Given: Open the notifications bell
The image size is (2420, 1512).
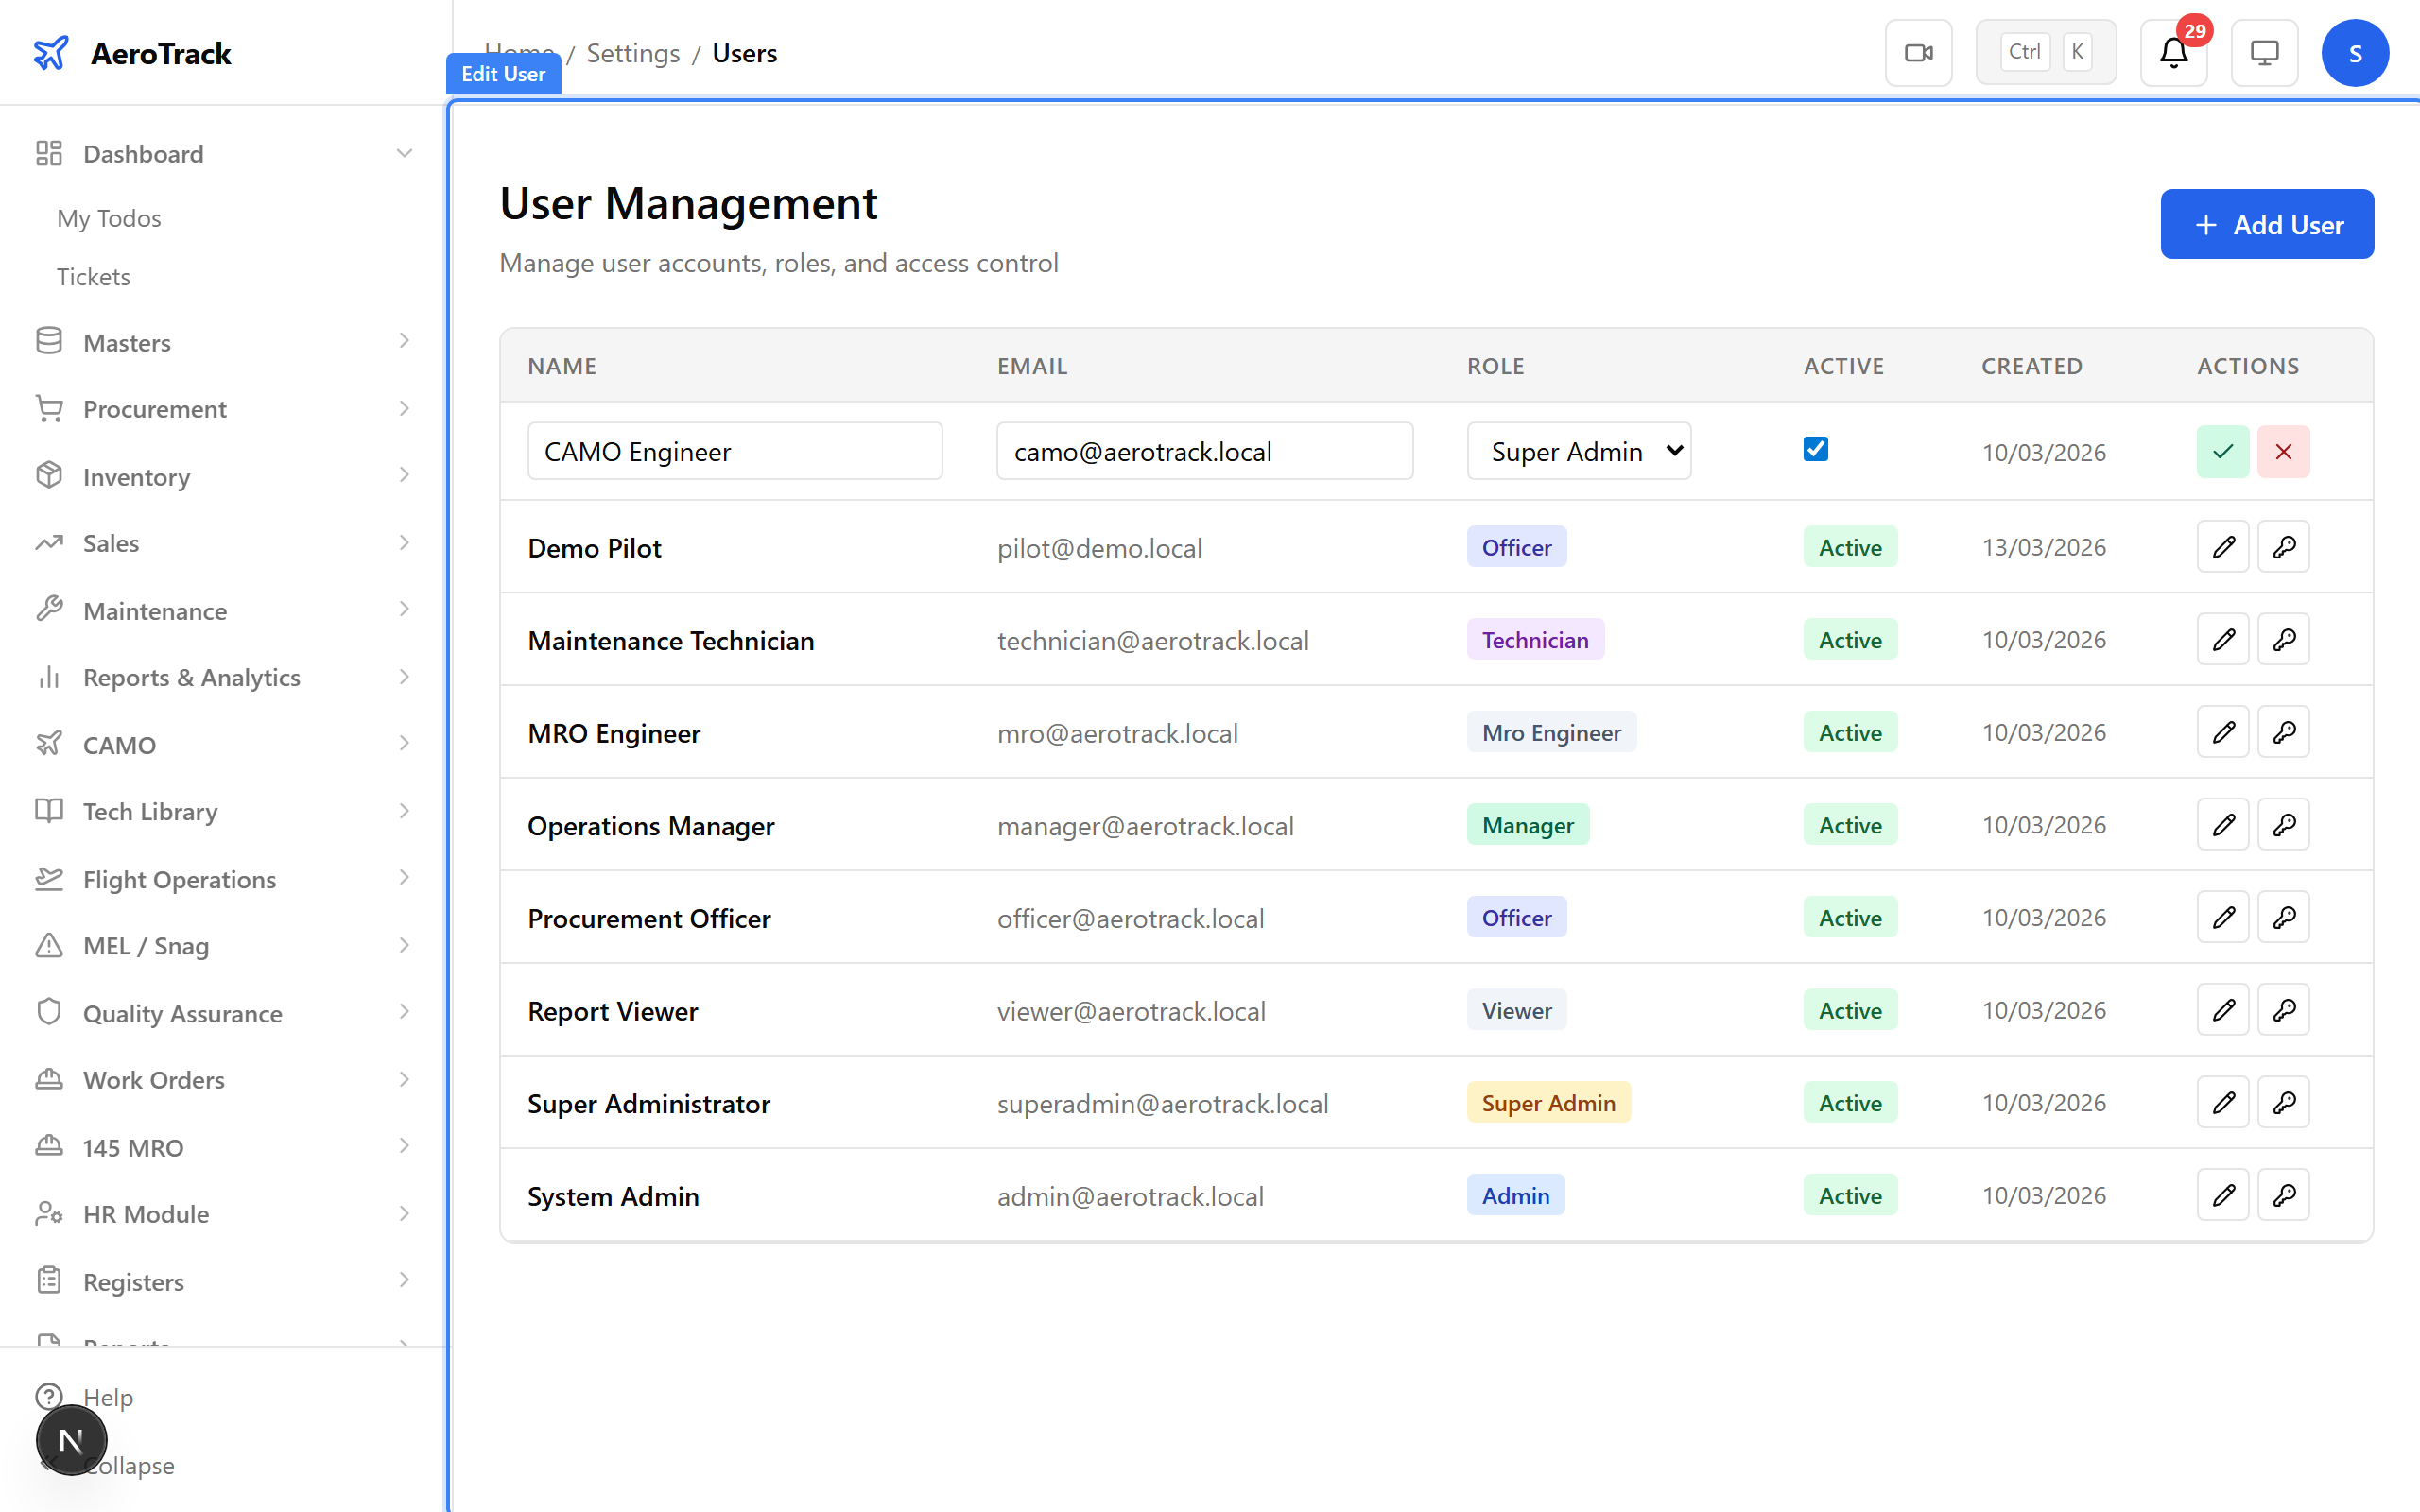Looking at the screenshot, I should [x=2173, y=52].
